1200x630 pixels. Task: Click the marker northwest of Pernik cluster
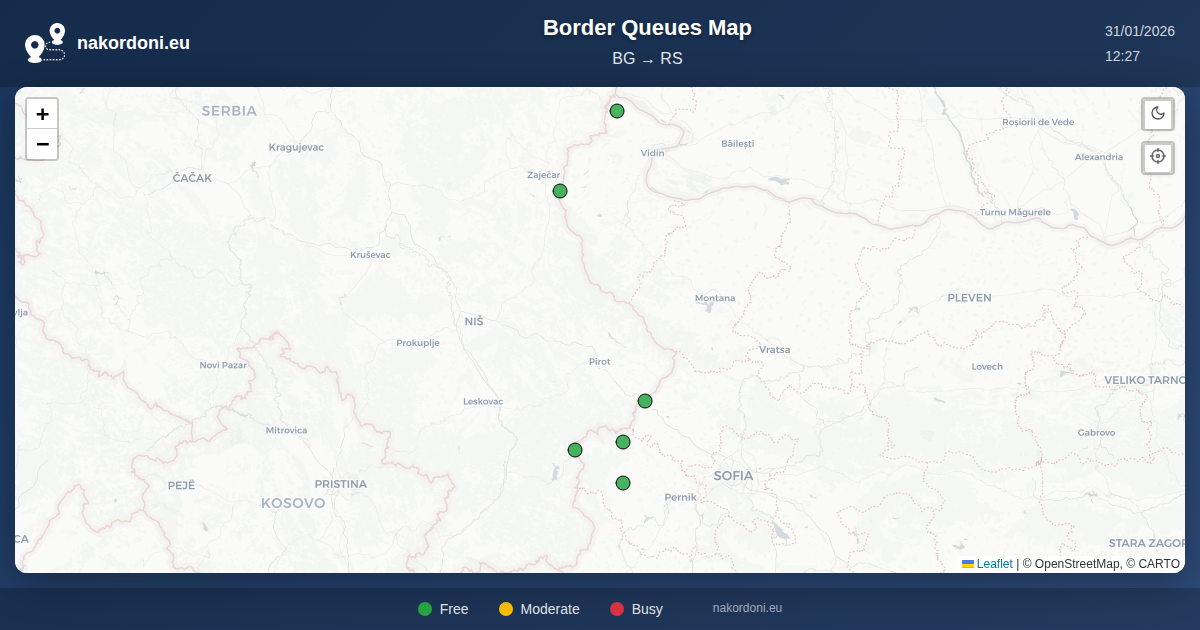tap(623, 442)
